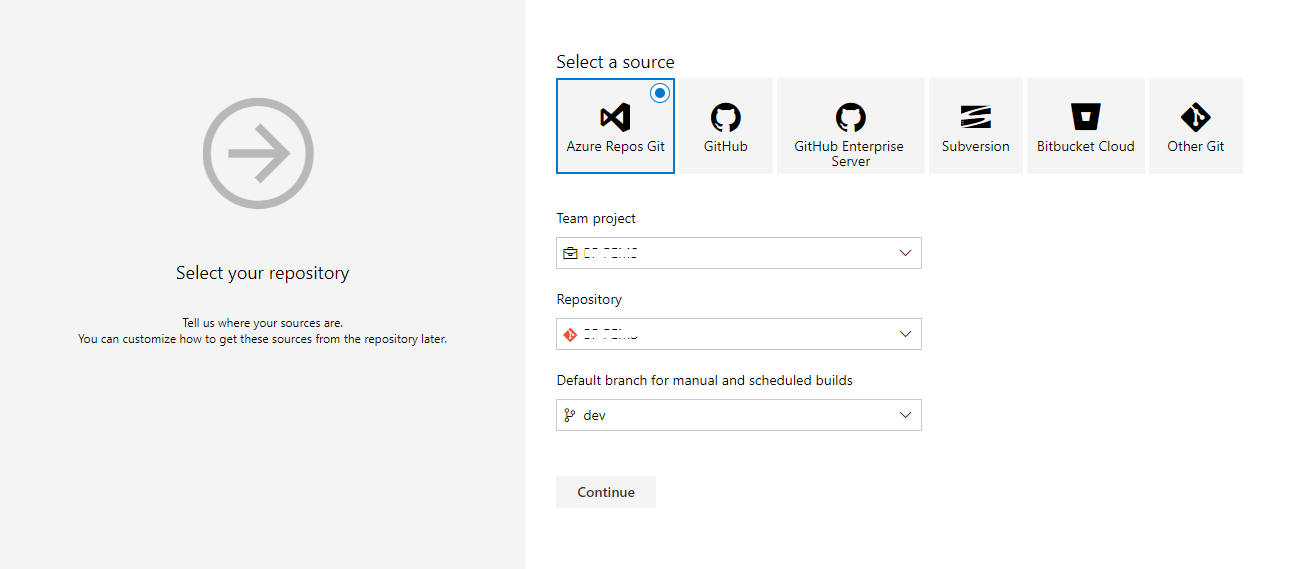Pick GitHub Enterprise Server source
This screenshot has width=1307, height=569.
tap(850, 126)
